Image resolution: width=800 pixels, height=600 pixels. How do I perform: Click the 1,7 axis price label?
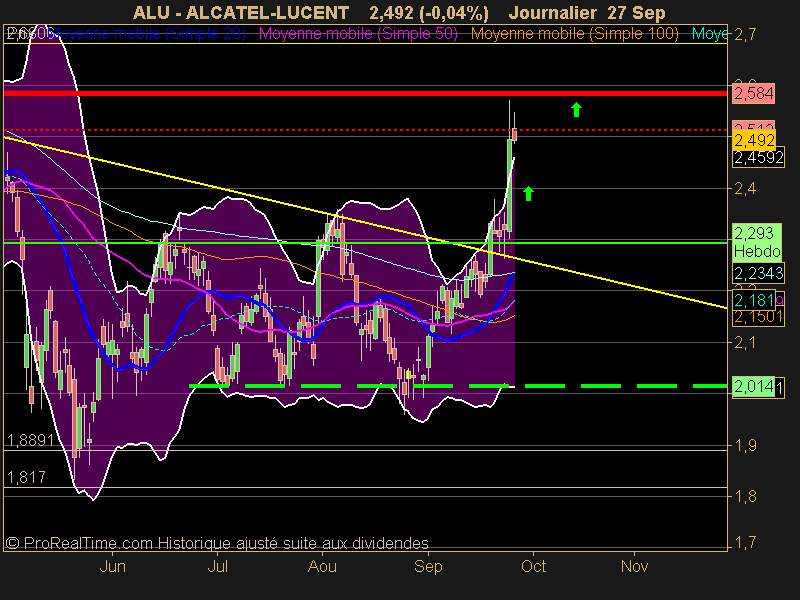pyautogui.click(x=745, y=542)
